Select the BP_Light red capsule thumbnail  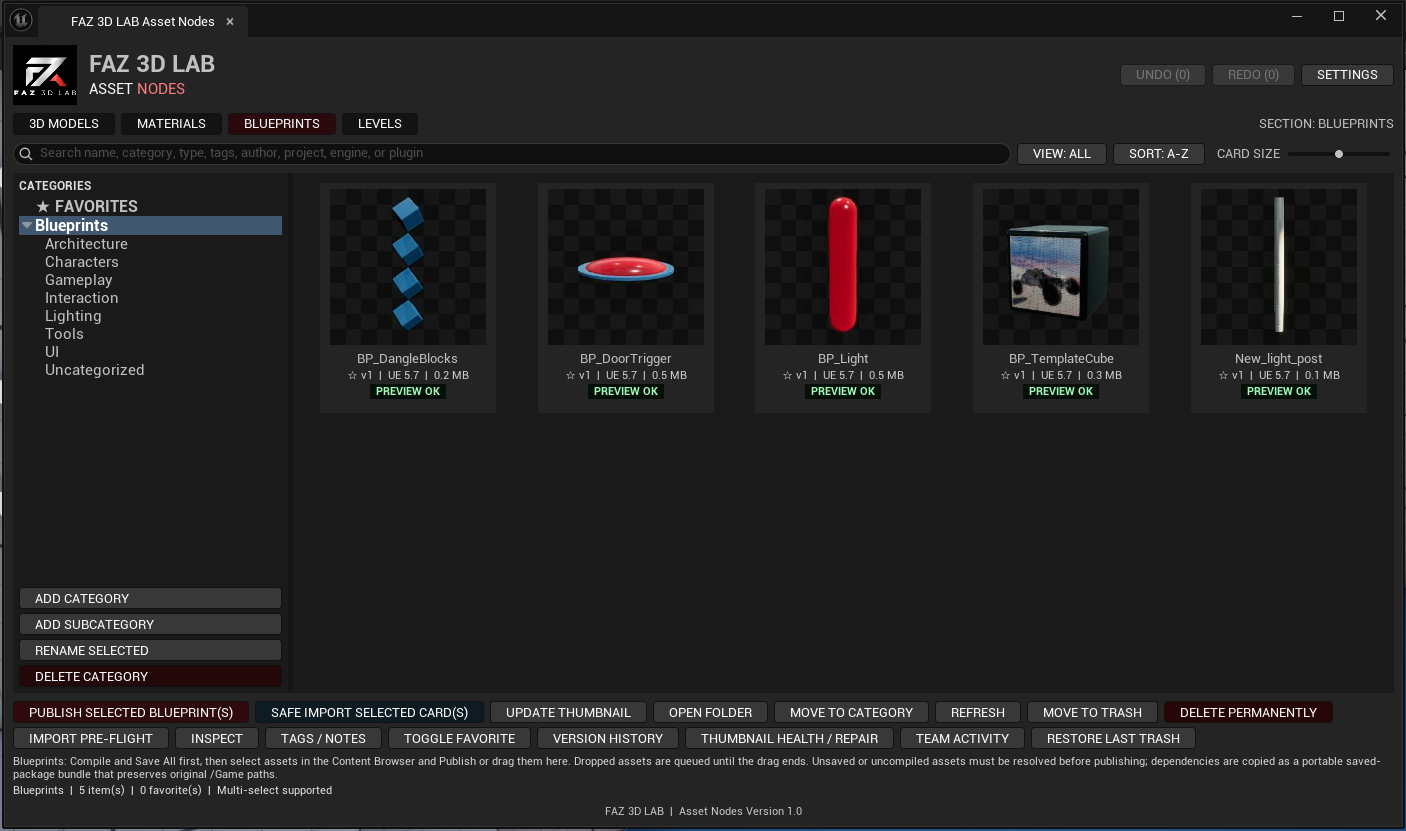click(x=843, y=267)
